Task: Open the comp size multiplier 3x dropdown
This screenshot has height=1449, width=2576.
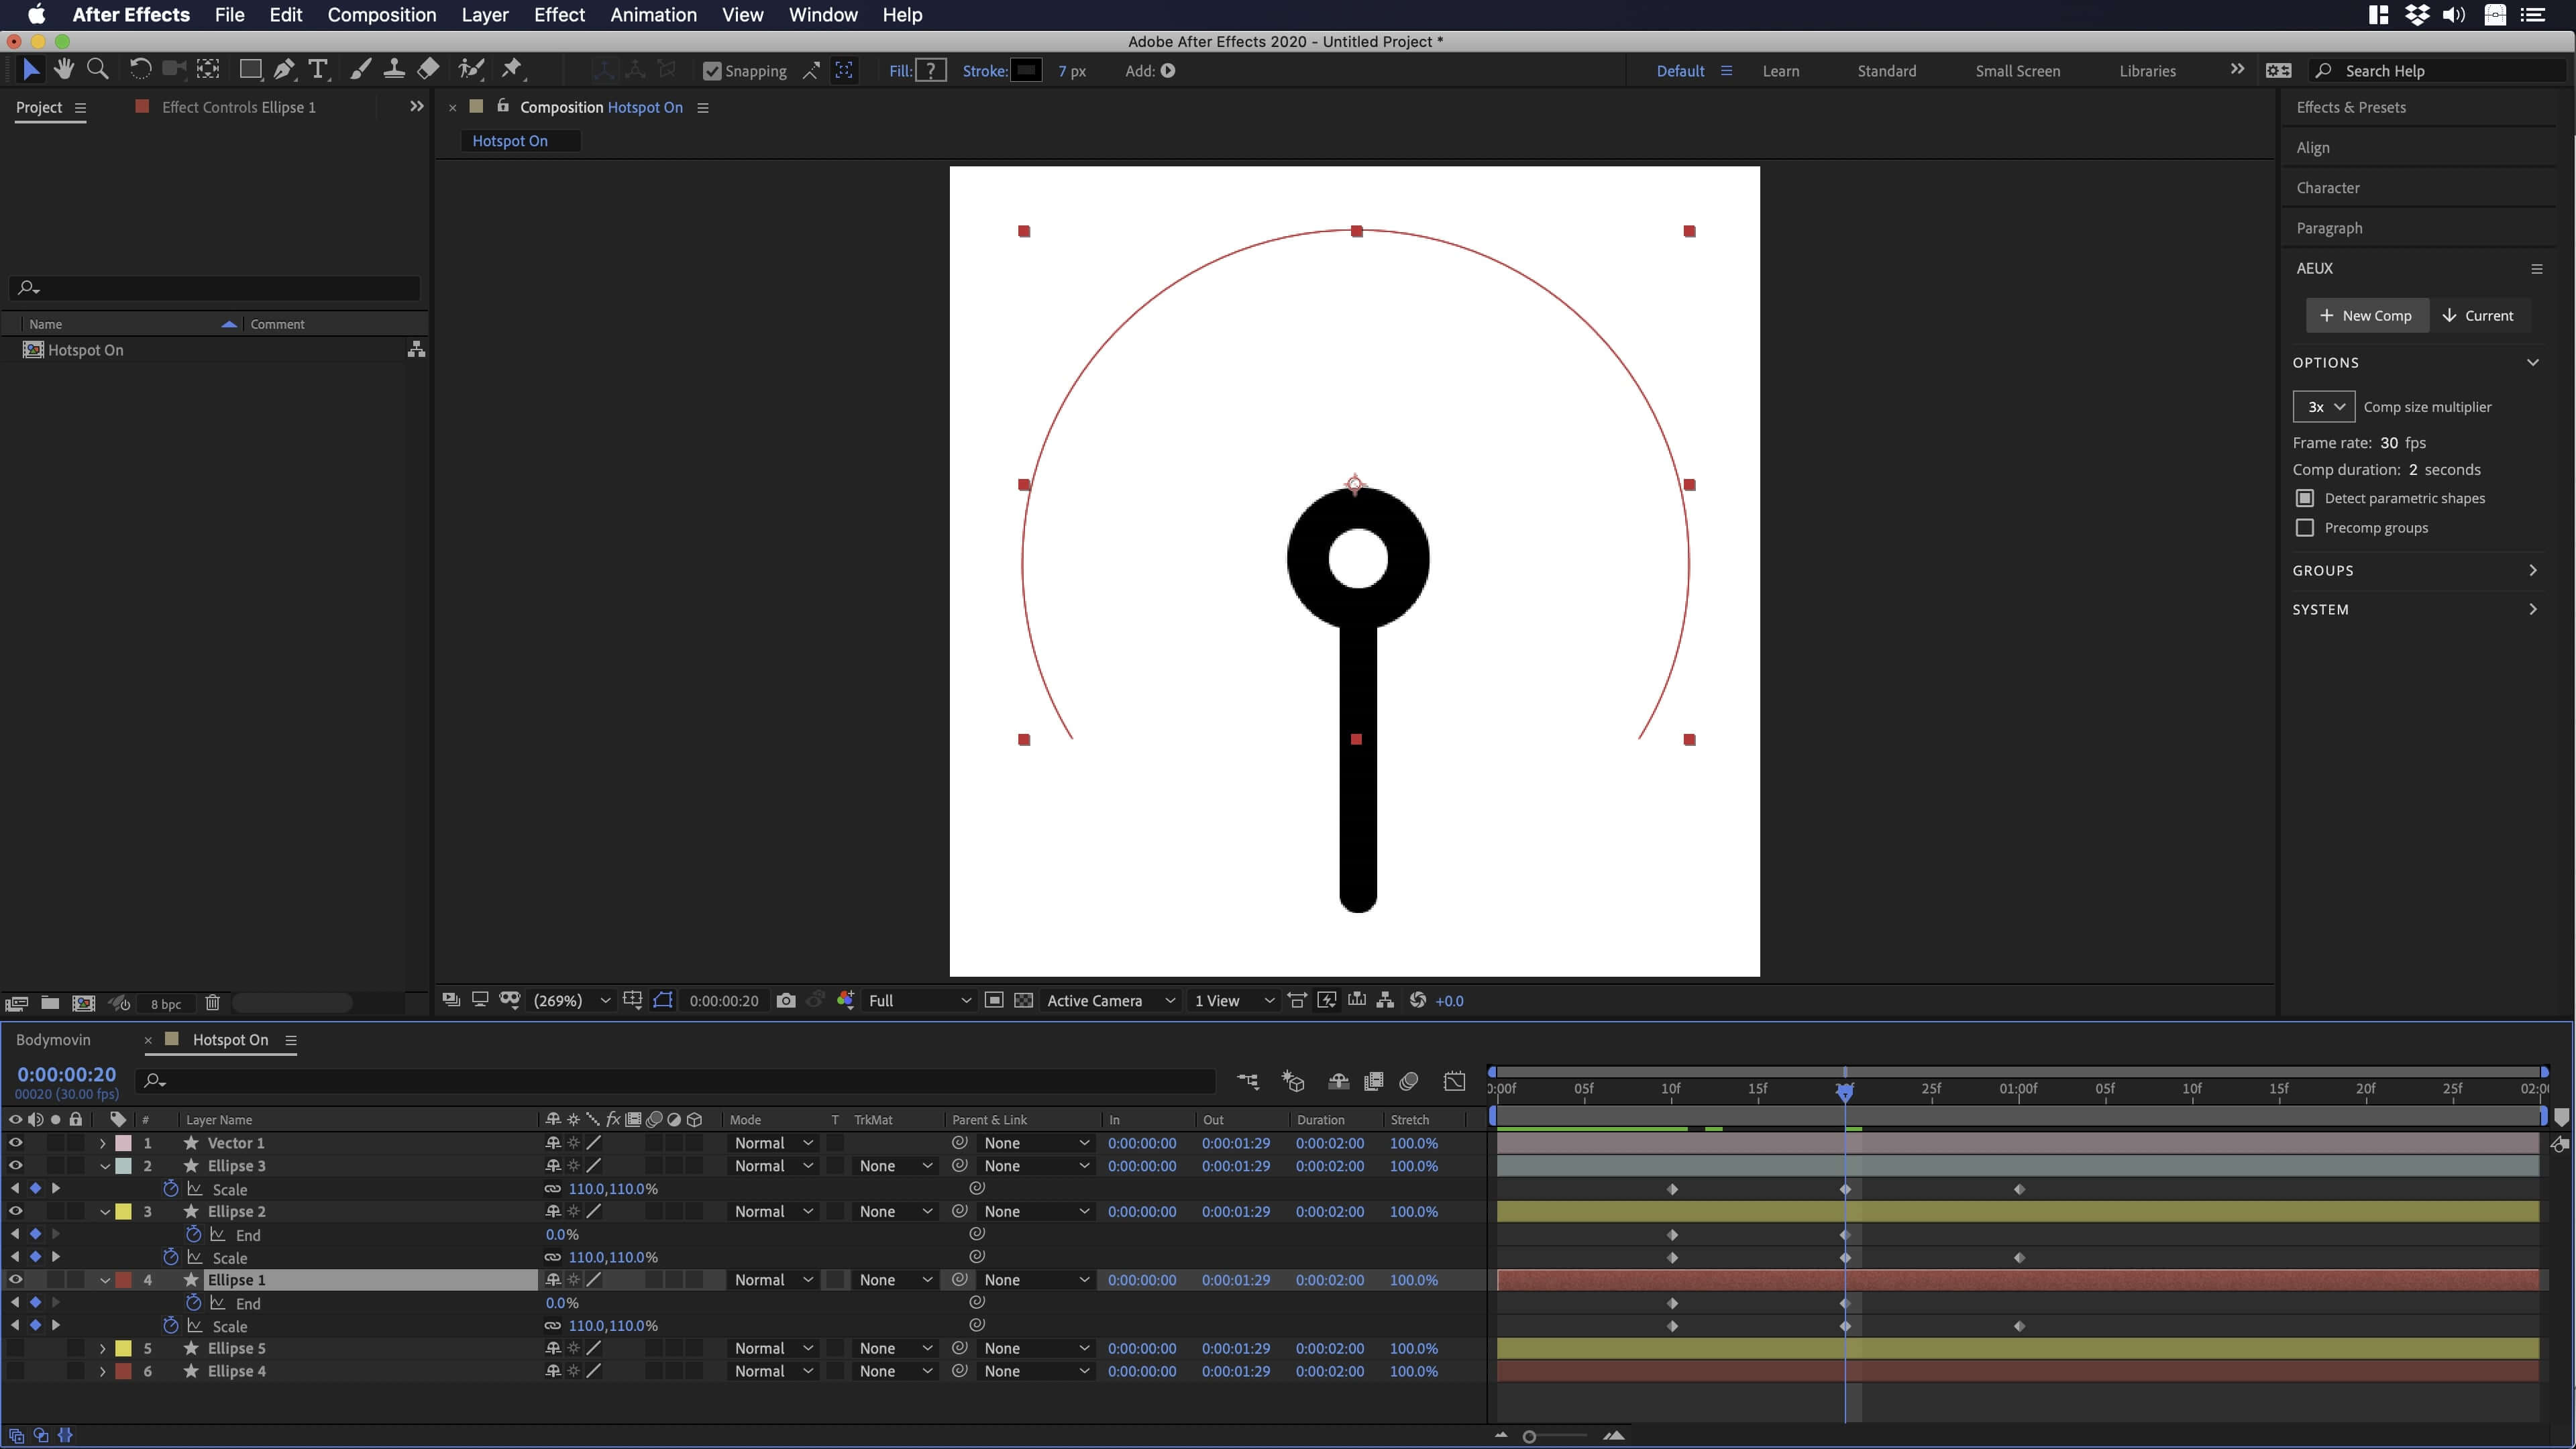Action: (x=2324, y=406)
